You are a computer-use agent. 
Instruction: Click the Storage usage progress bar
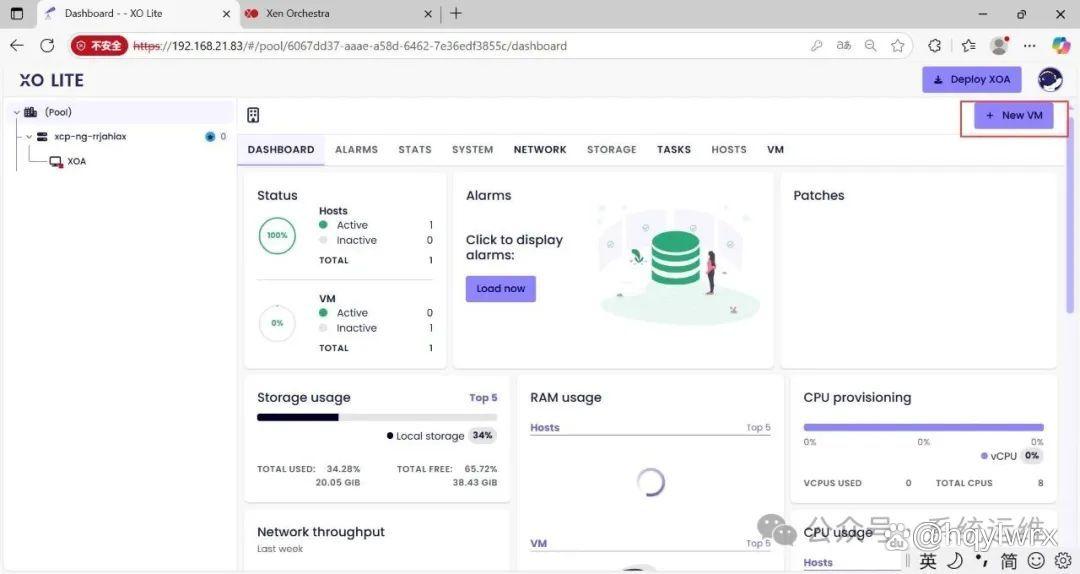click(x=377, y=417)
